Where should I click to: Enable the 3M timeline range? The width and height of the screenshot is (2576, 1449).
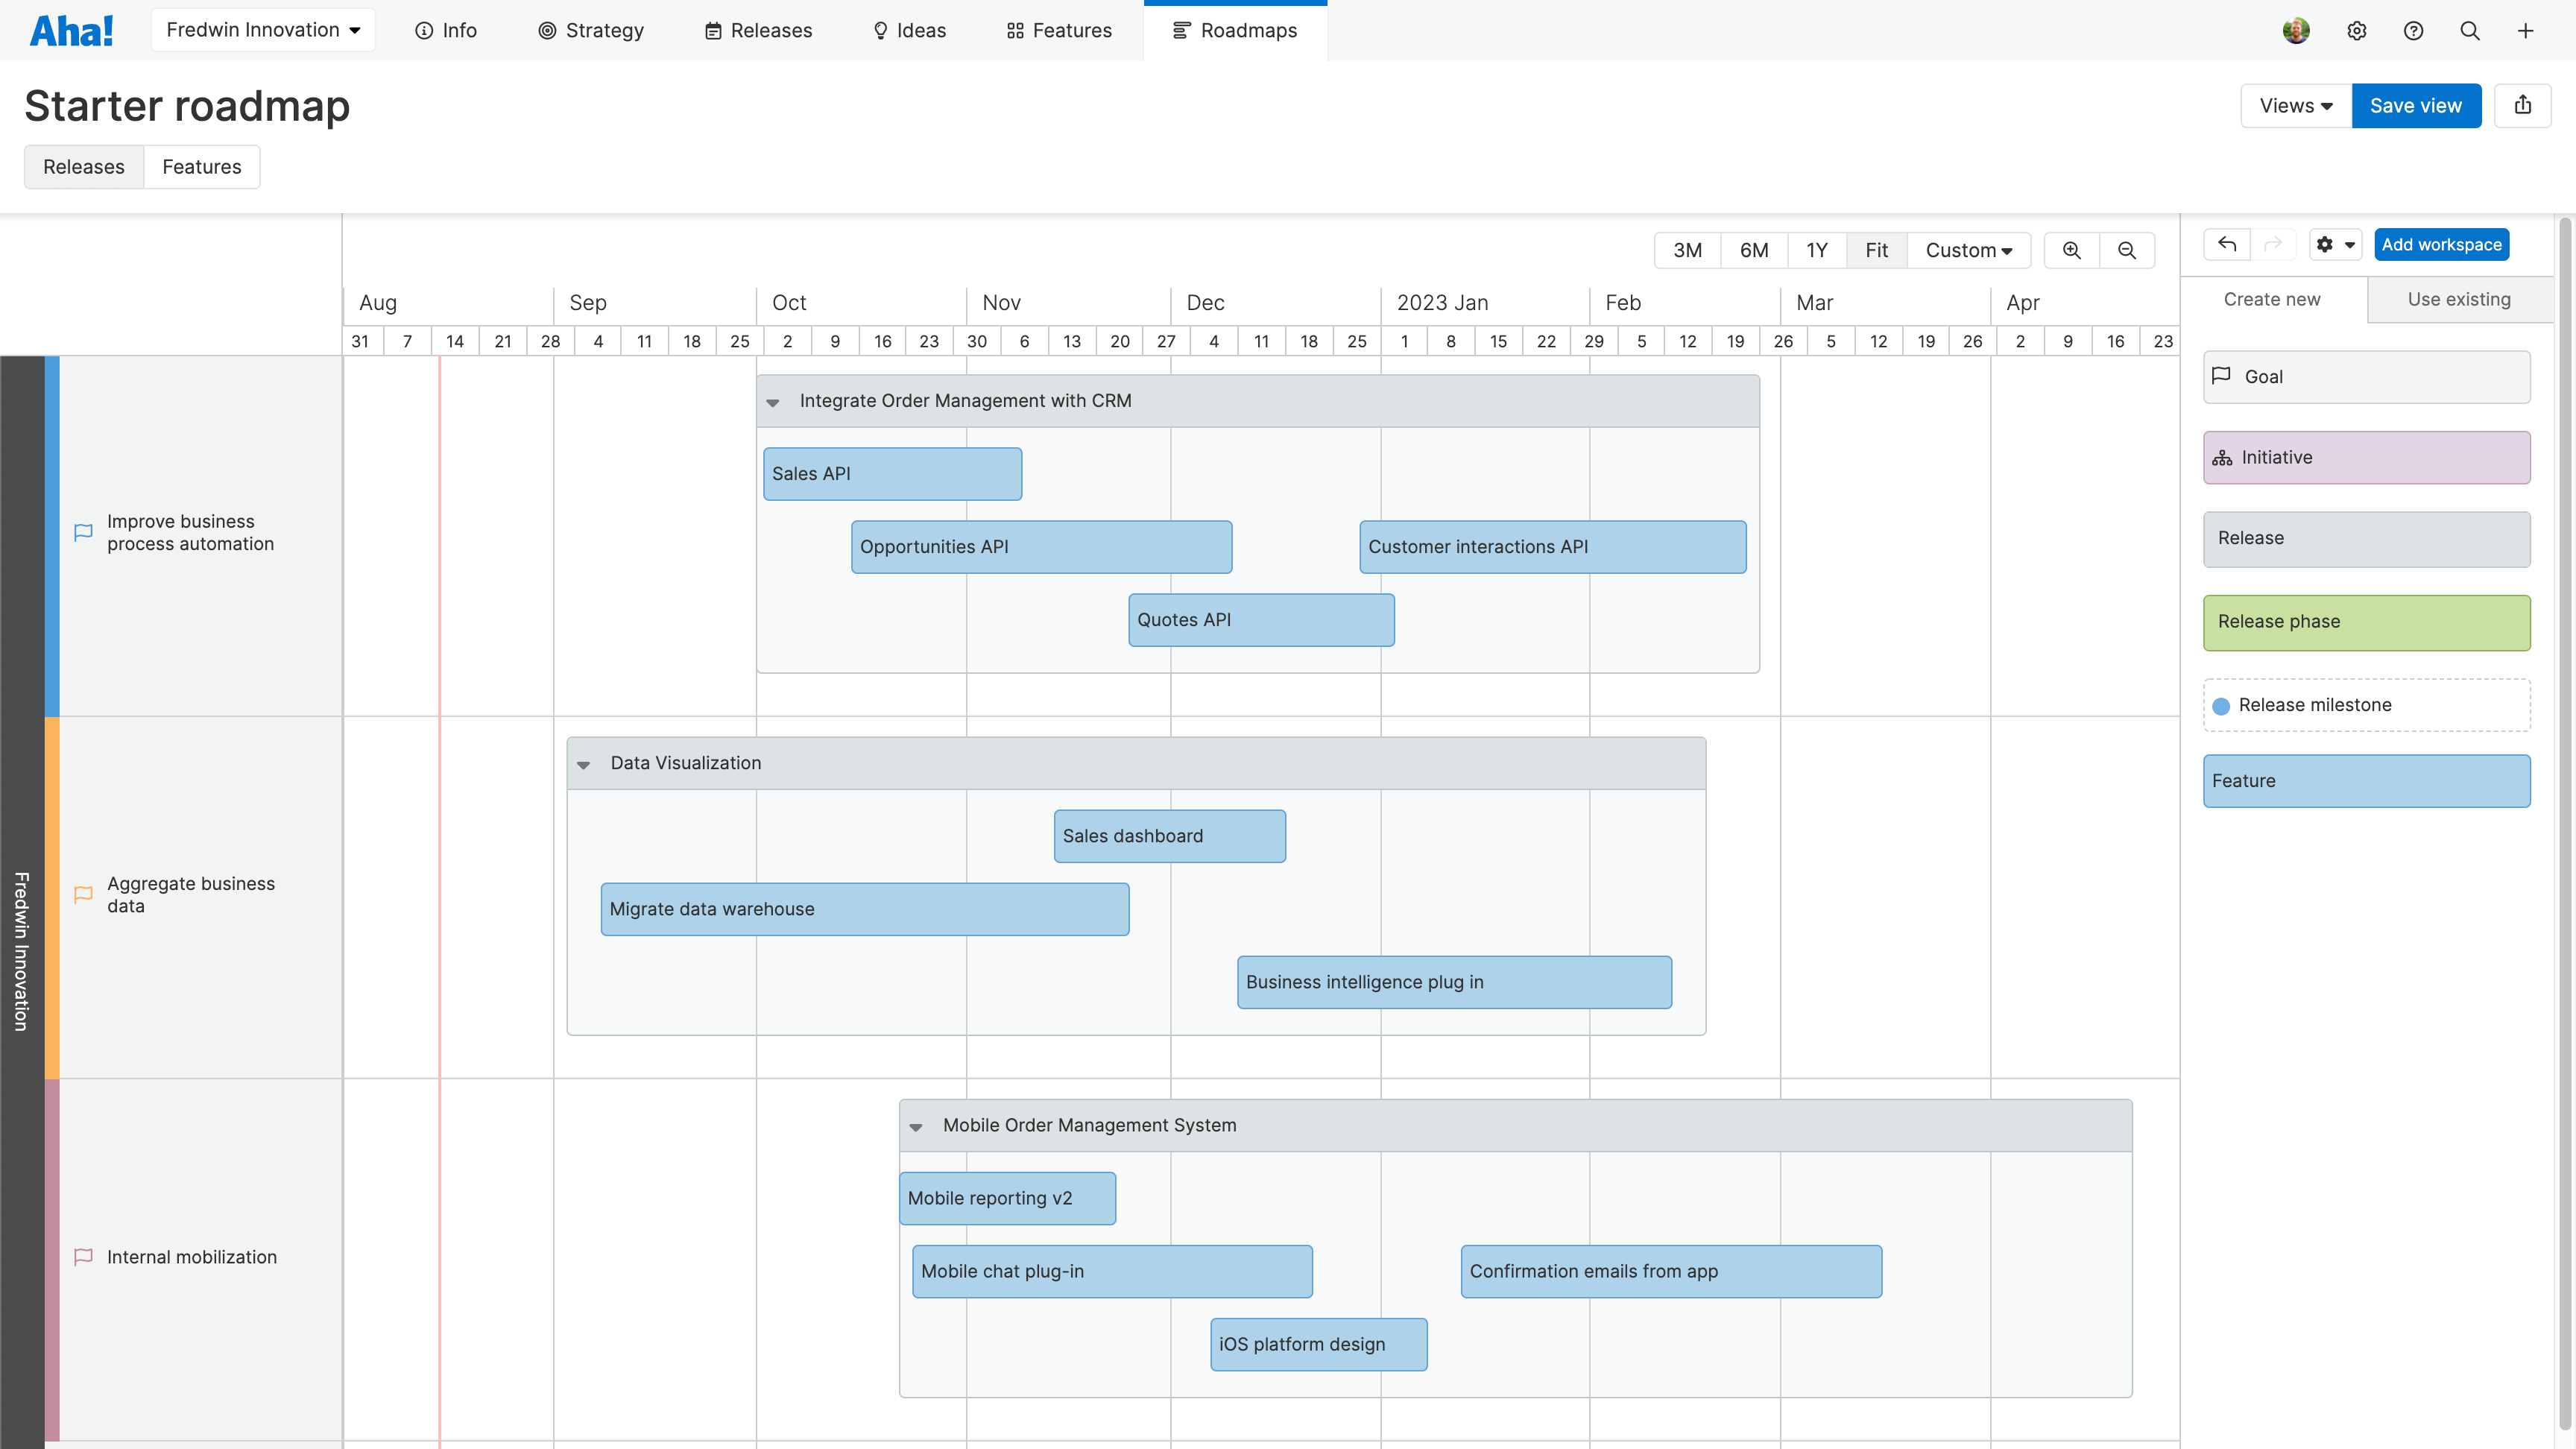pyautogui.click(x=1687, y=250)
